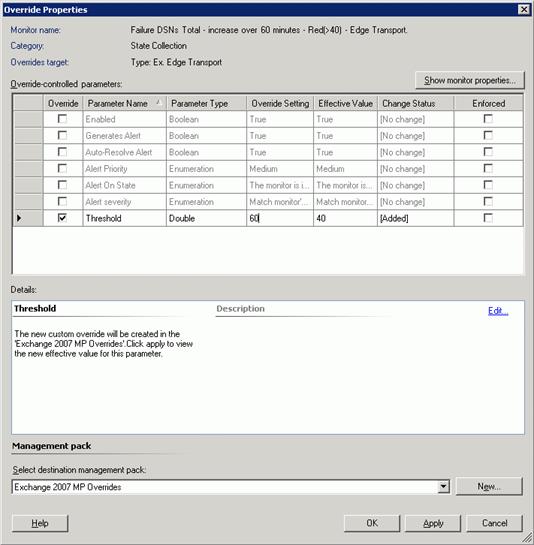Tick Enforced checkbox for Generates Alert row
The width and height of the screenshot is (534, 545).
[488, 135]
